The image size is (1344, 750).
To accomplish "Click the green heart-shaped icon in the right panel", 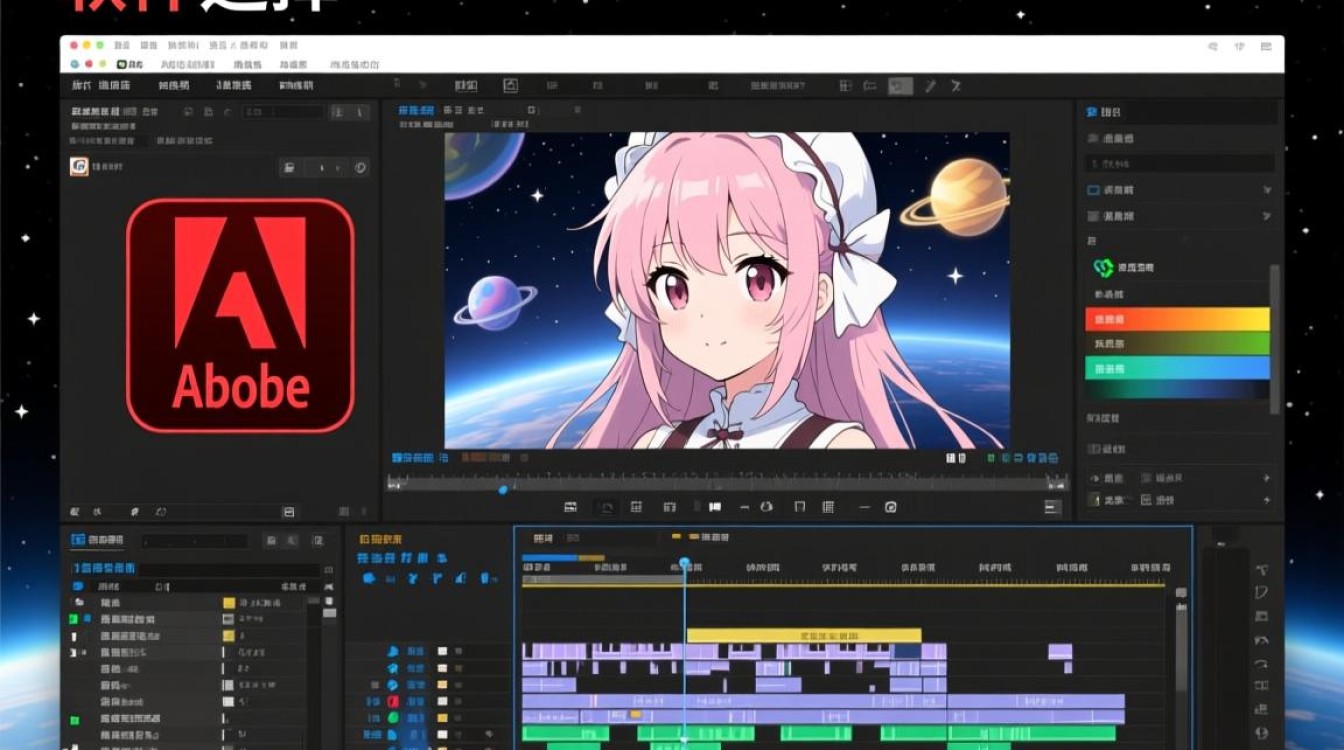I will (1104, 268).
